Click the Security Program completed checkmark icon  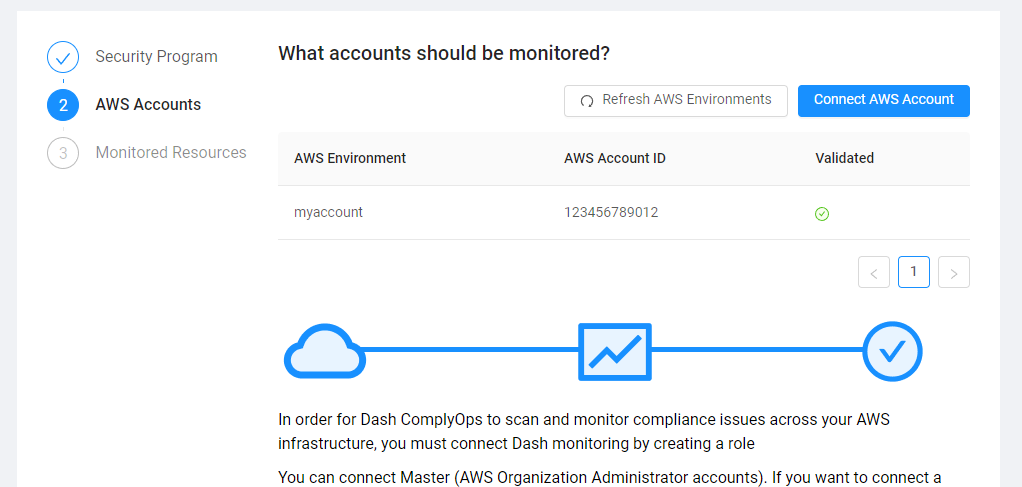coord(63,57)
